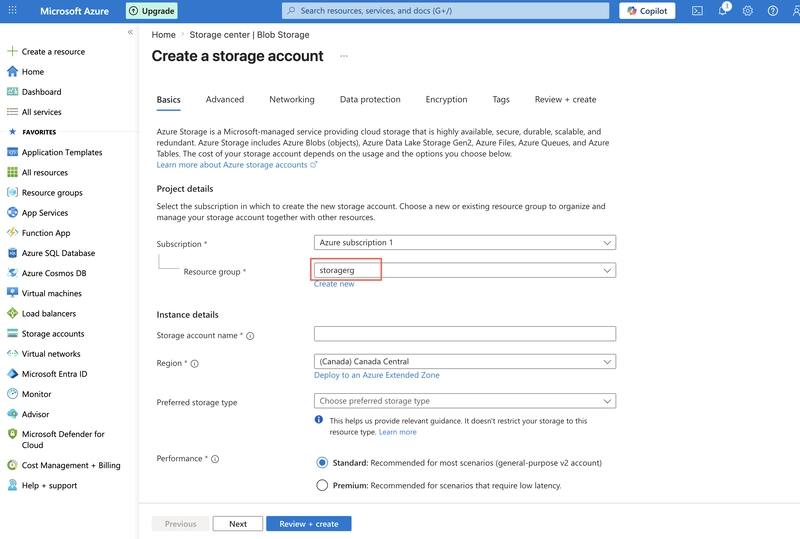Click the Virtual networks icon
Screen dimensions: 800x539
(x=12, y=354)
